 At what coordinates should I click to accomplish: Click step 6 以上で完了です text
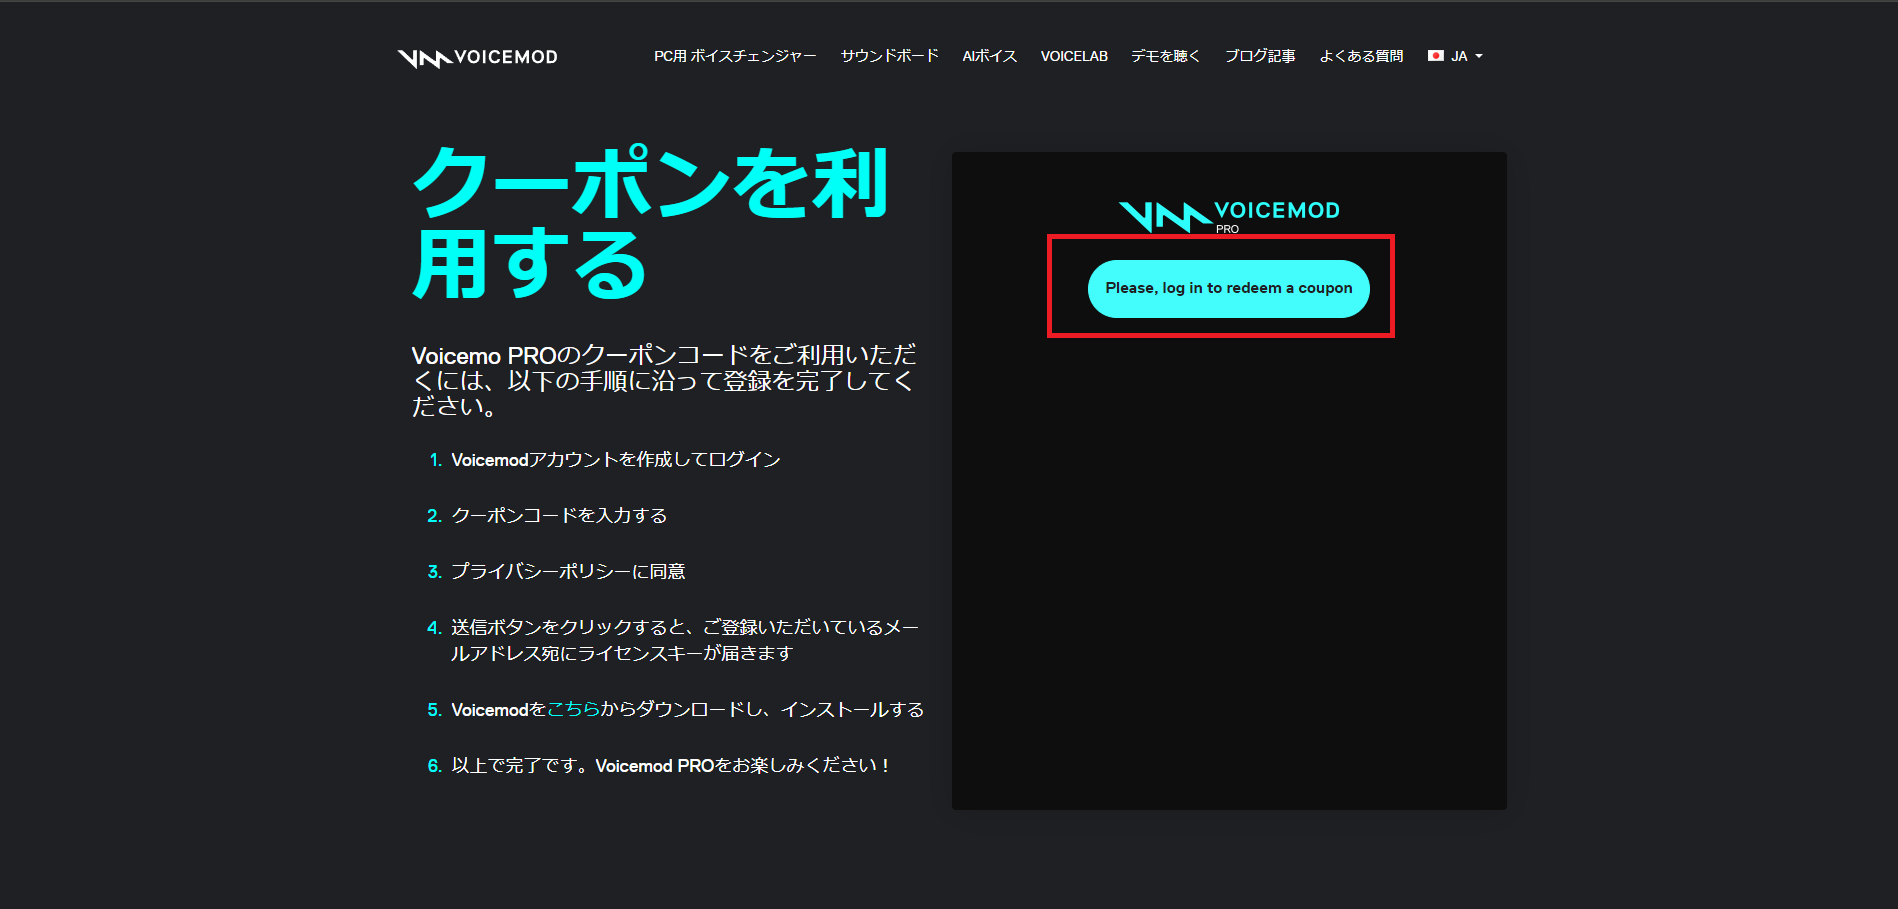pyautogui.click(x=670, y=765)
